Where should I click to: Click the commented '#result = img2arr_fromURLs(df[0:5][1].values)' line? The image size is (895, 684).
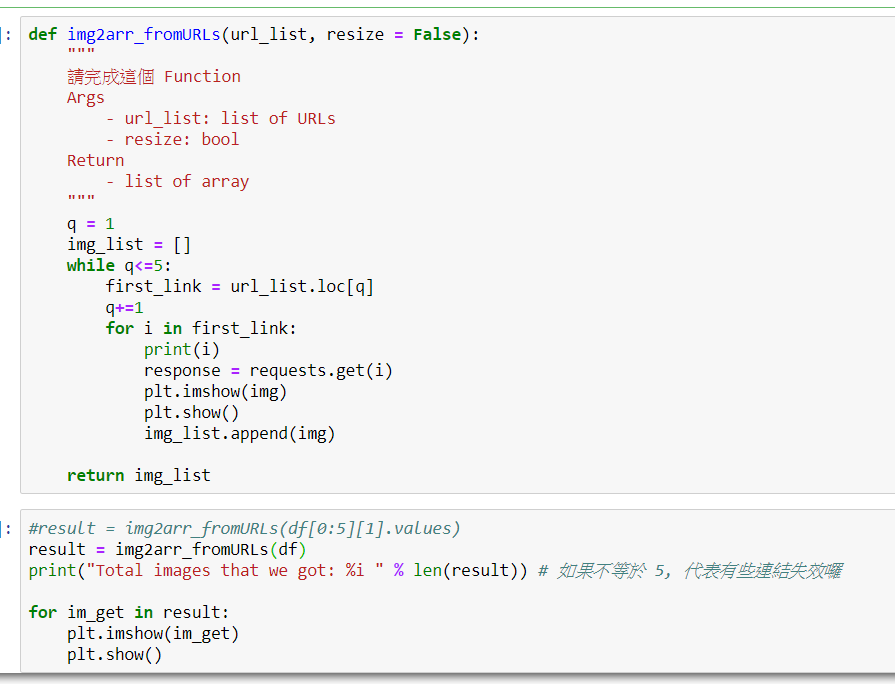click(x=244, y=529)
